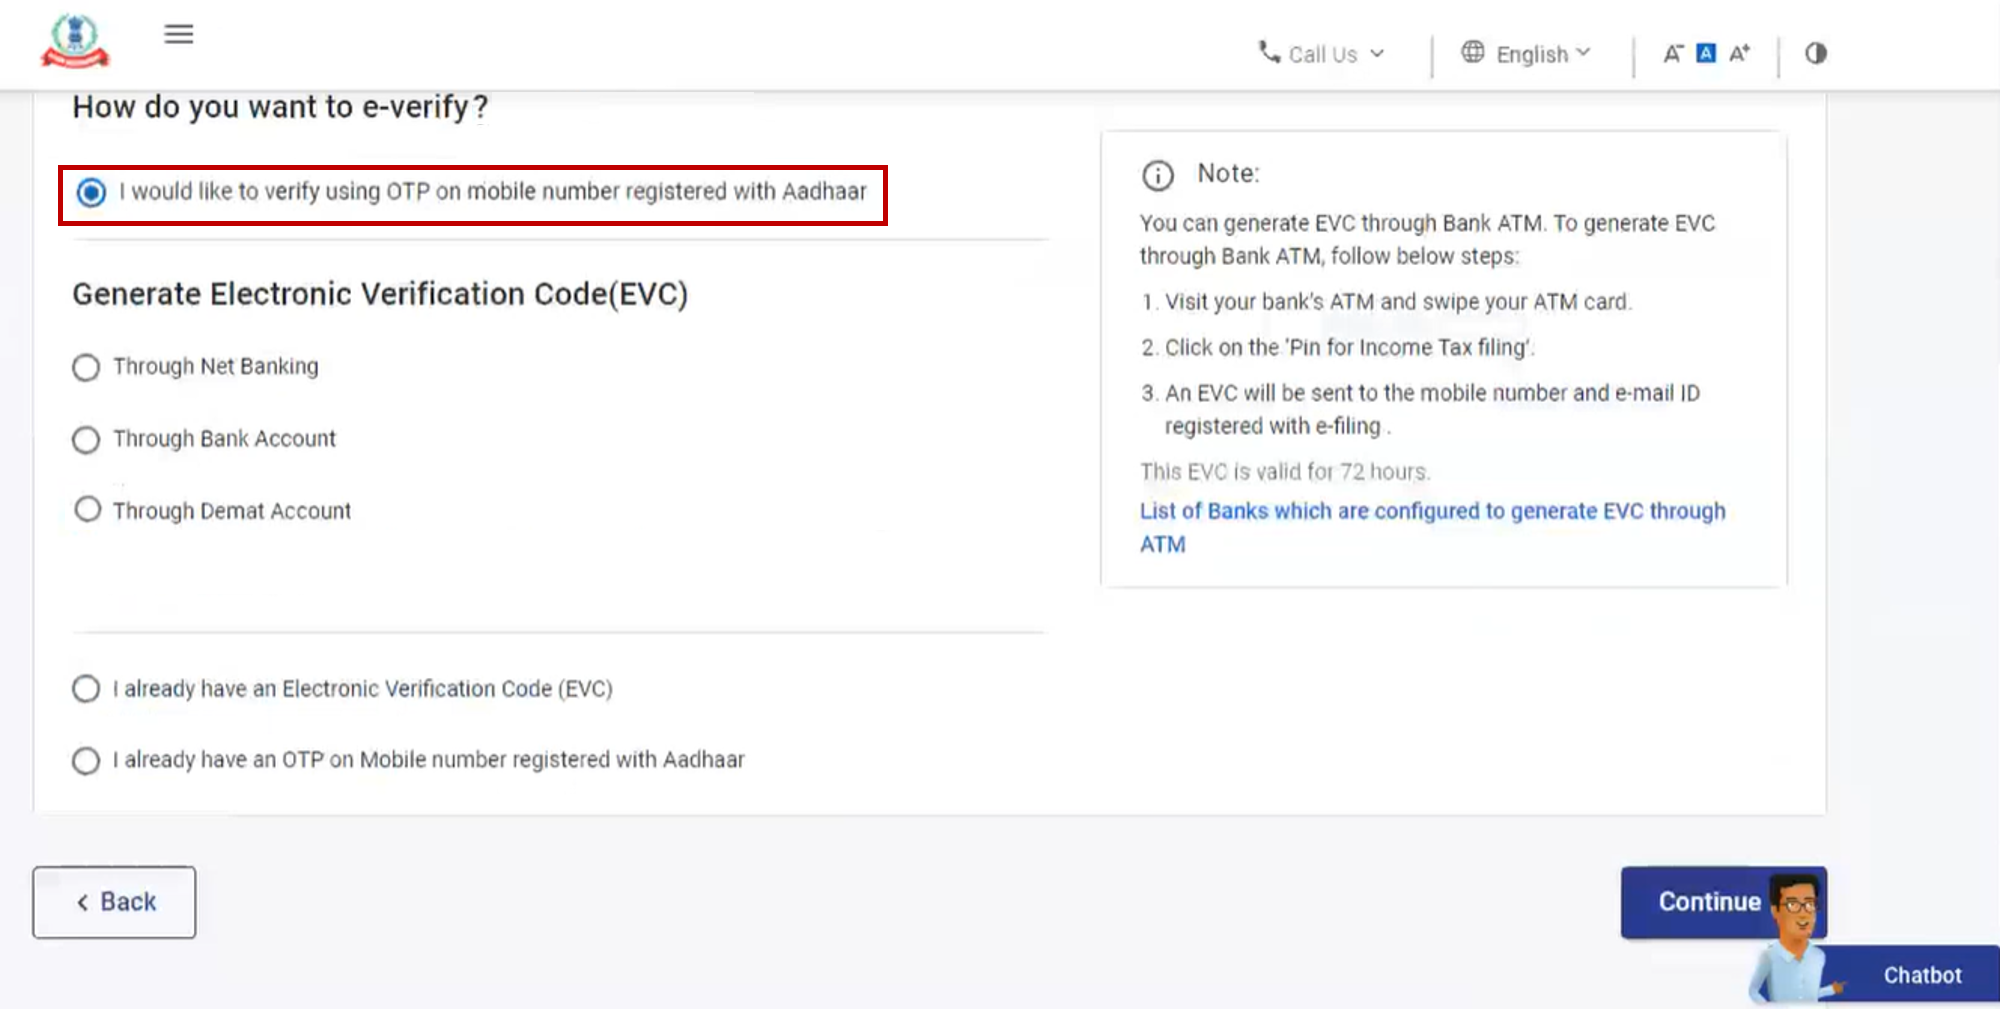Click the globe icon beside English

click(x=1472, y=53)
